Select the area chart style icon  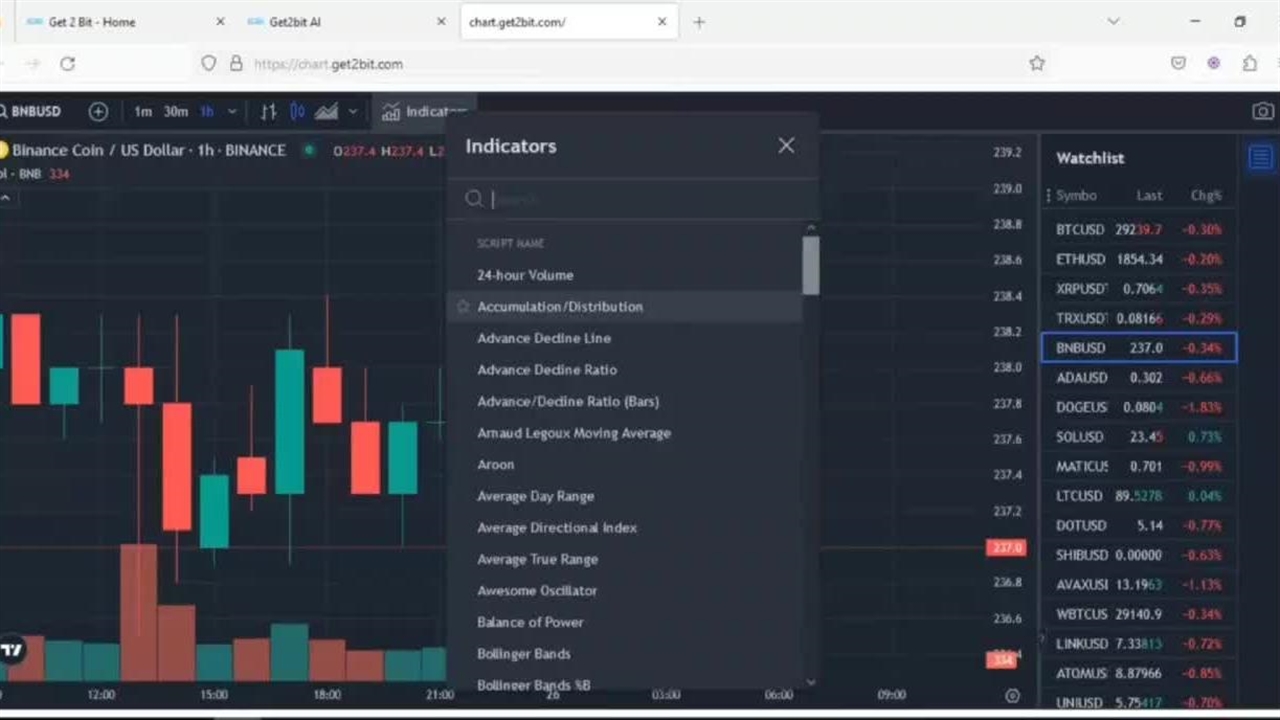pyautogui.click(x=326, y=112)
